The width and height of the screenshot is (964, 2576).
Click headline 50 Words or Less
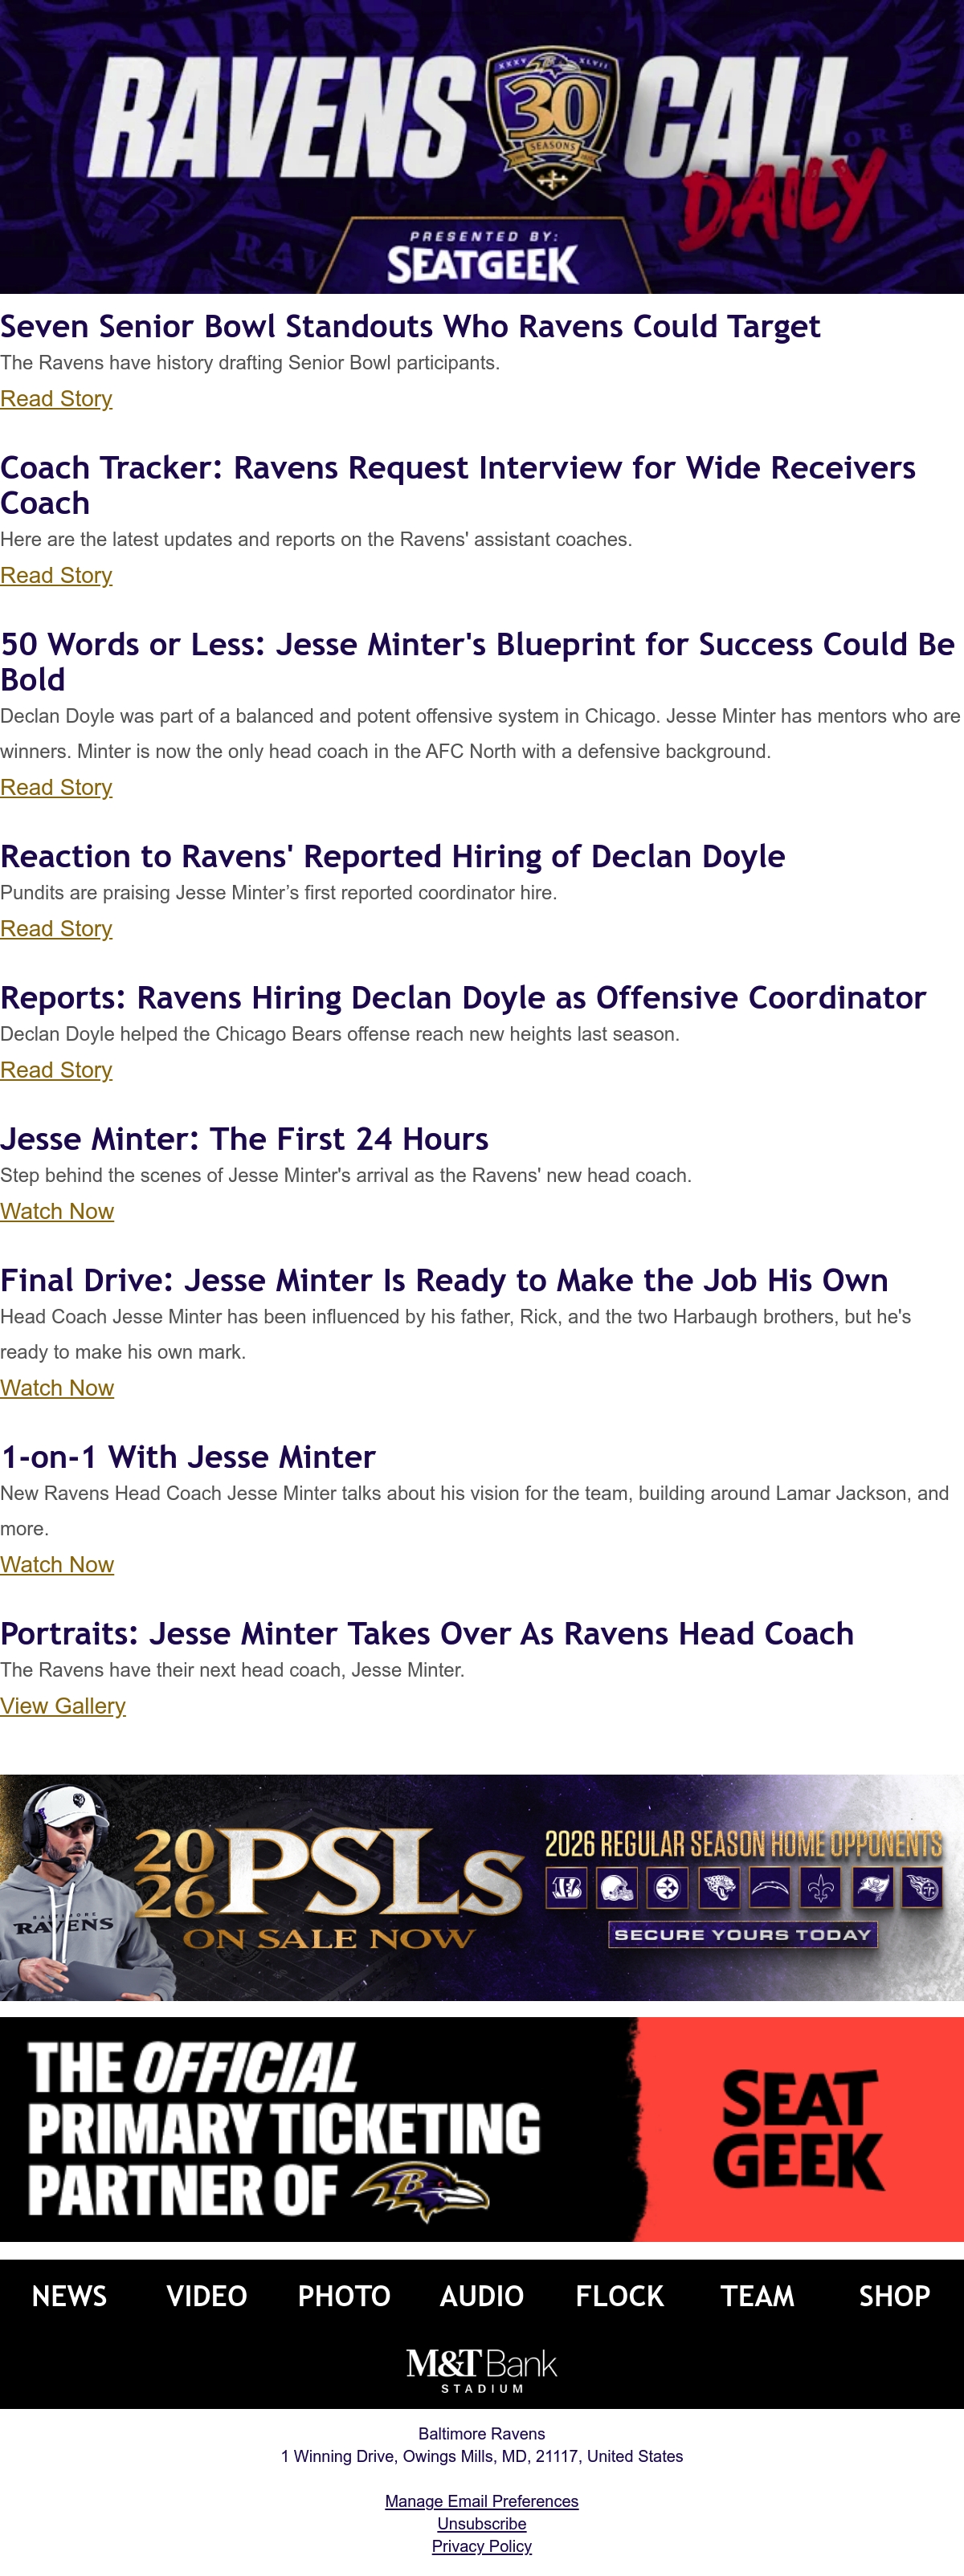point(478,662)
